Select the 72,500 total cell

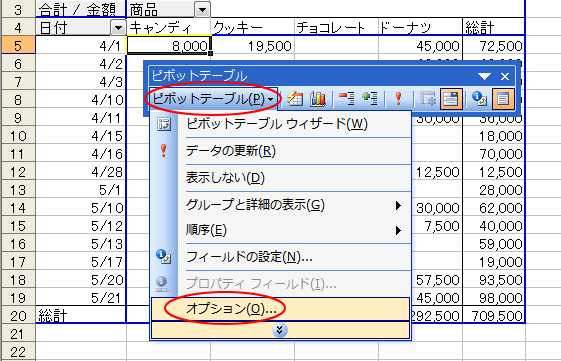[x=494, y=45]
